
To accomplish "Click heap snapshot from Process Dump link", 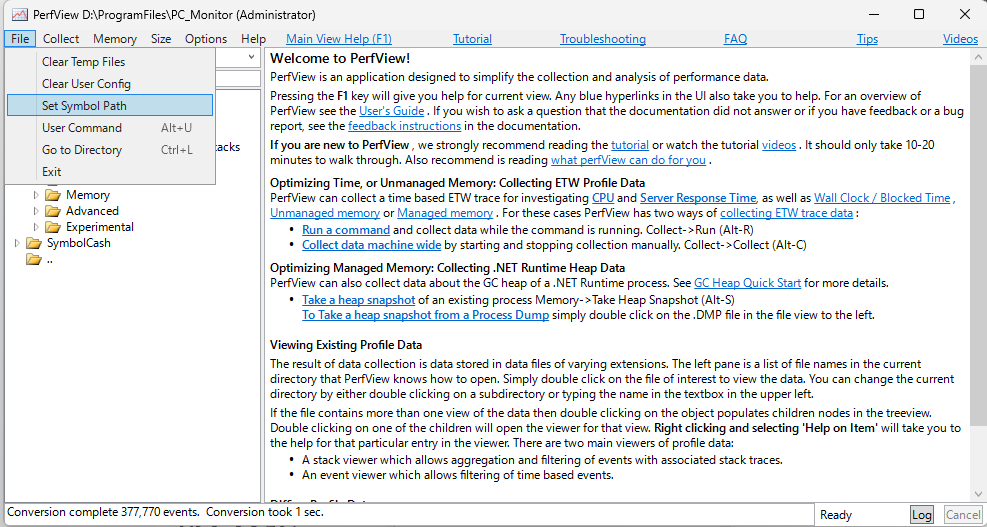I will coord(426,314).
